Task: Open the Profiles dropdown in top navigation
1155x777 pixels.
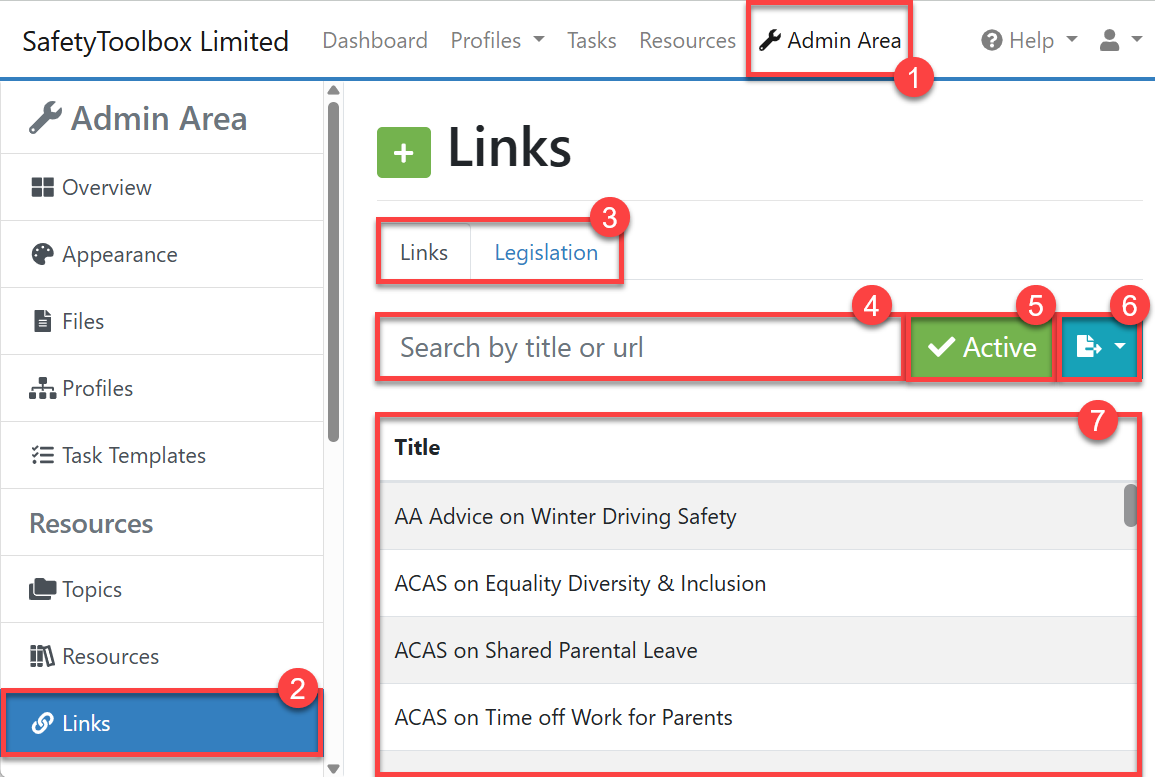Action: pyautogui.click(x=497, y=41)
